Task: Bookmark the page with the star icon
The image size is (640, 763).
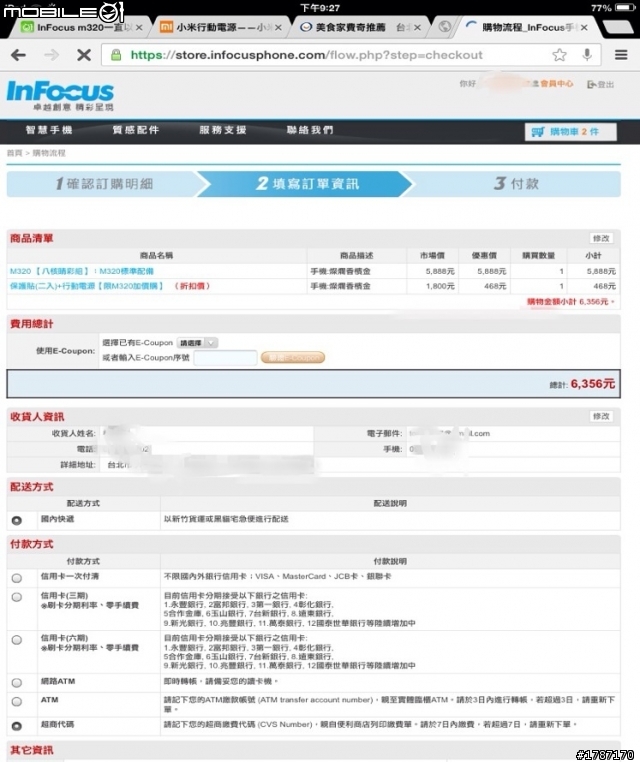Action: 559,55
